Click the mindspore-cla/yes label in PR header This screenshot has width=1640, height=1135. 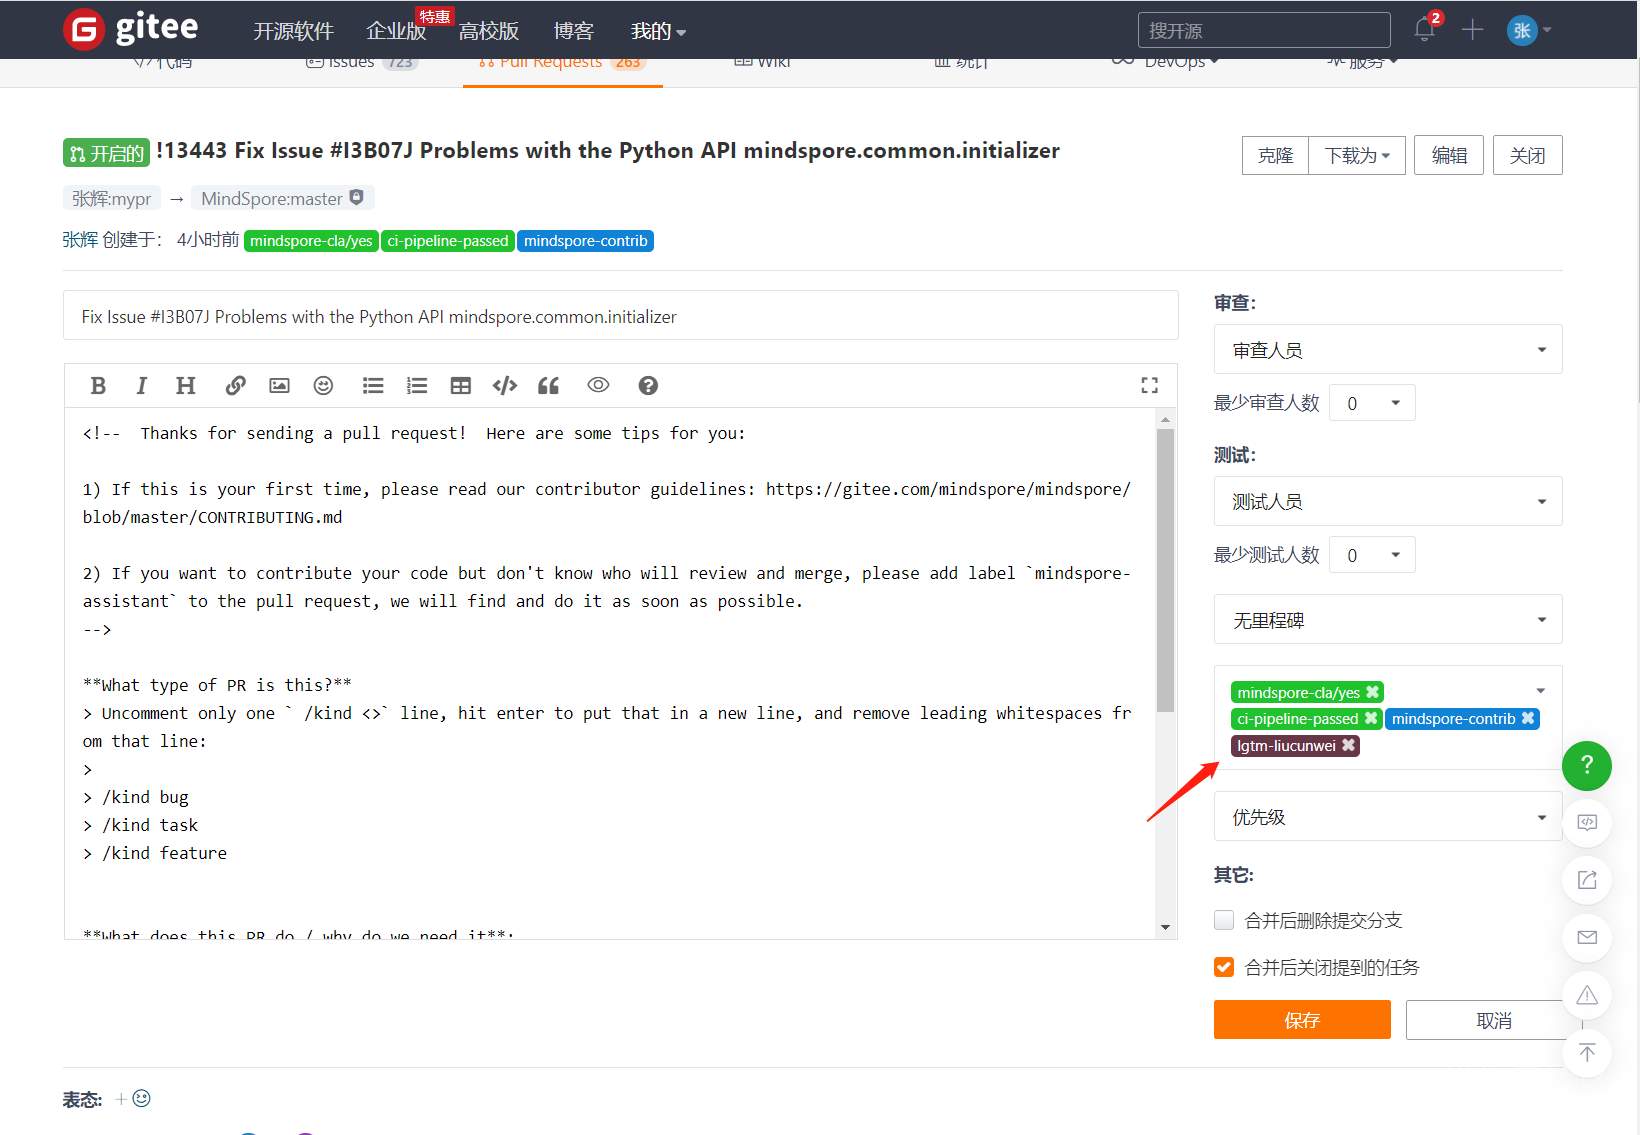[311, 241]
